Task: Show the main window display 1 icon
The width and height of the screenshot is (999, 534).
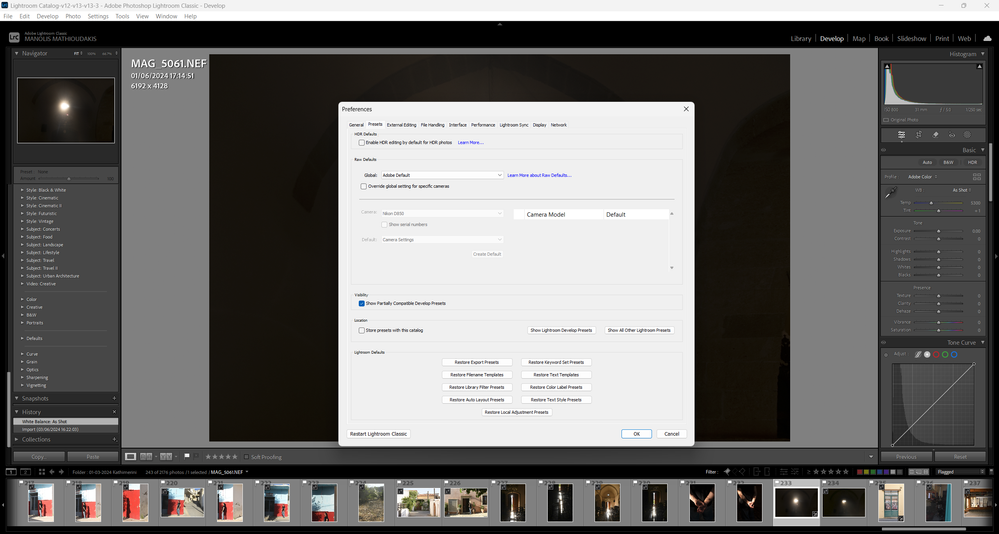Action: (11, 472)
